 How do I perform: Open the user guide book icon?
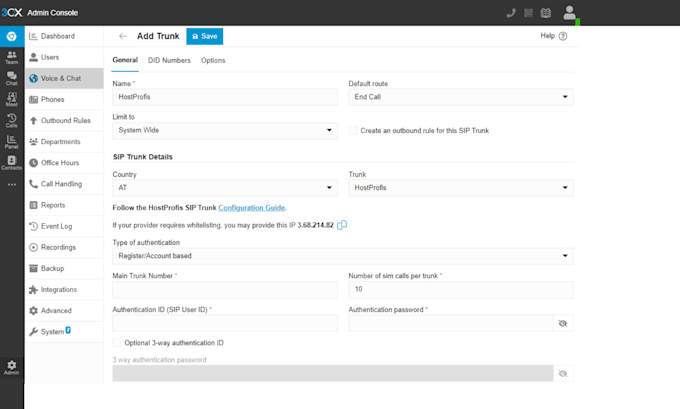click(546, 13)
